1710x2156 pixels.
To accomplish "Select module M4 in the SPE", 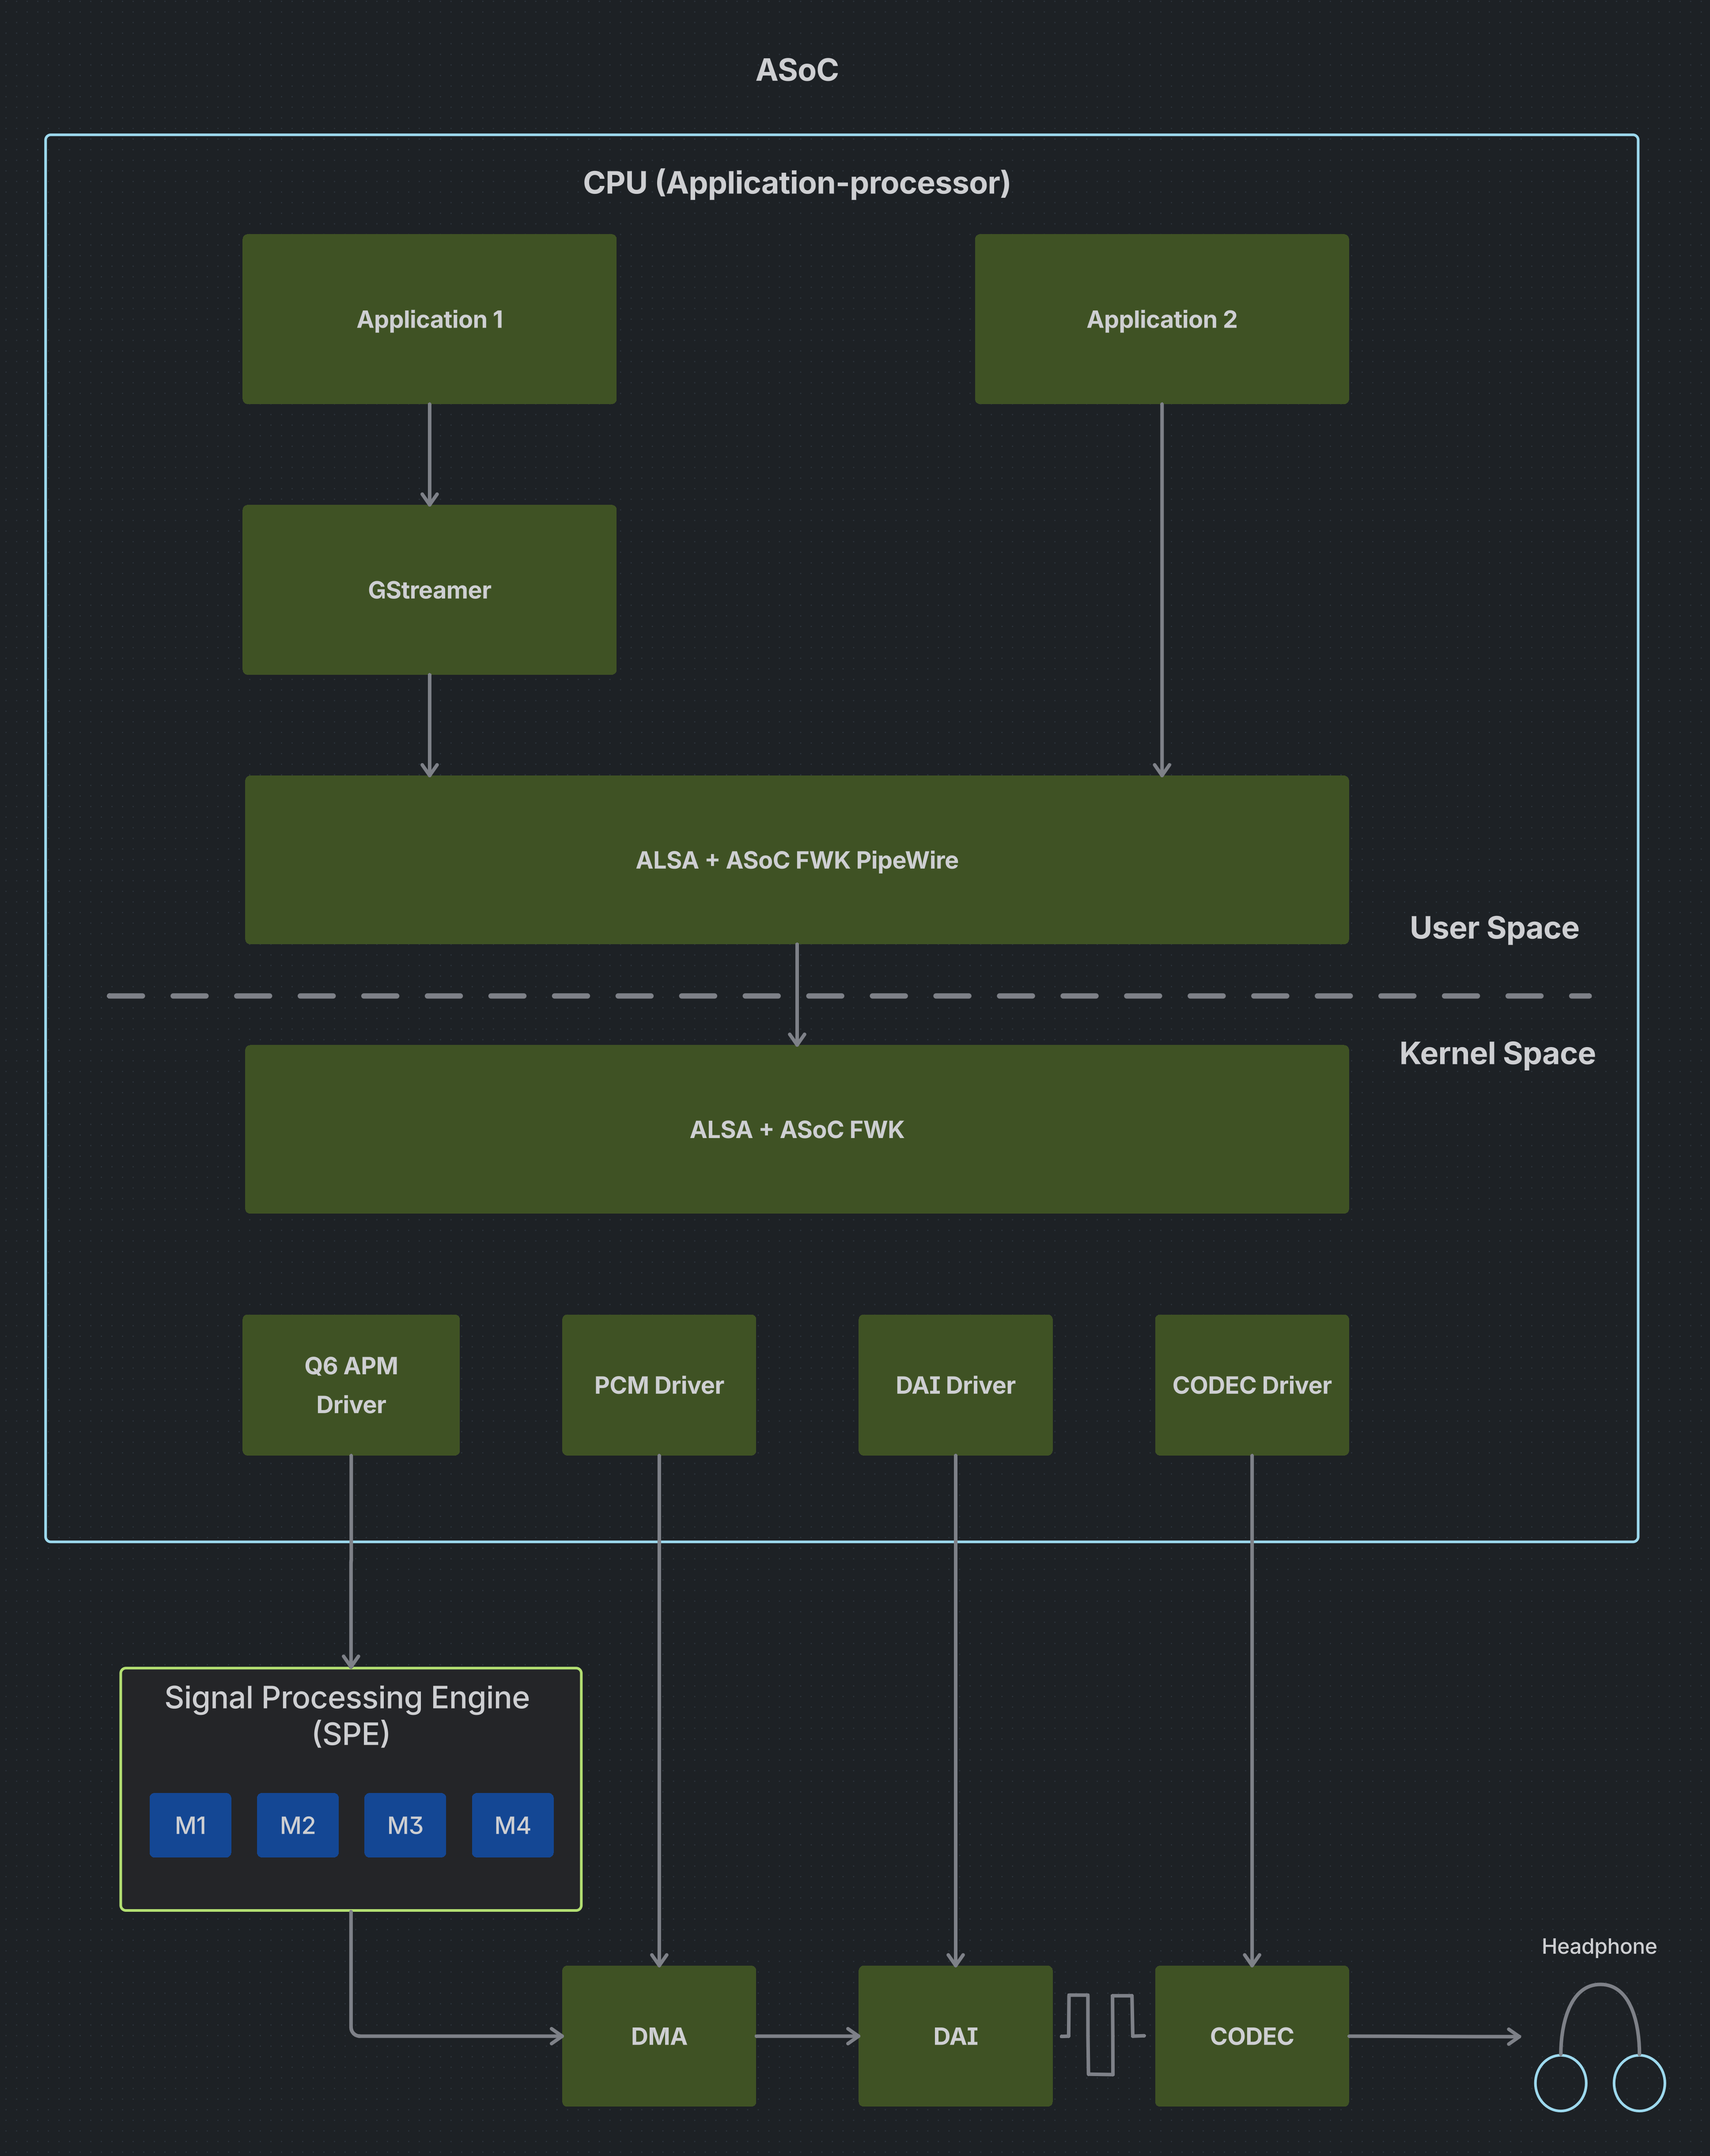I will coord(513,1825).
